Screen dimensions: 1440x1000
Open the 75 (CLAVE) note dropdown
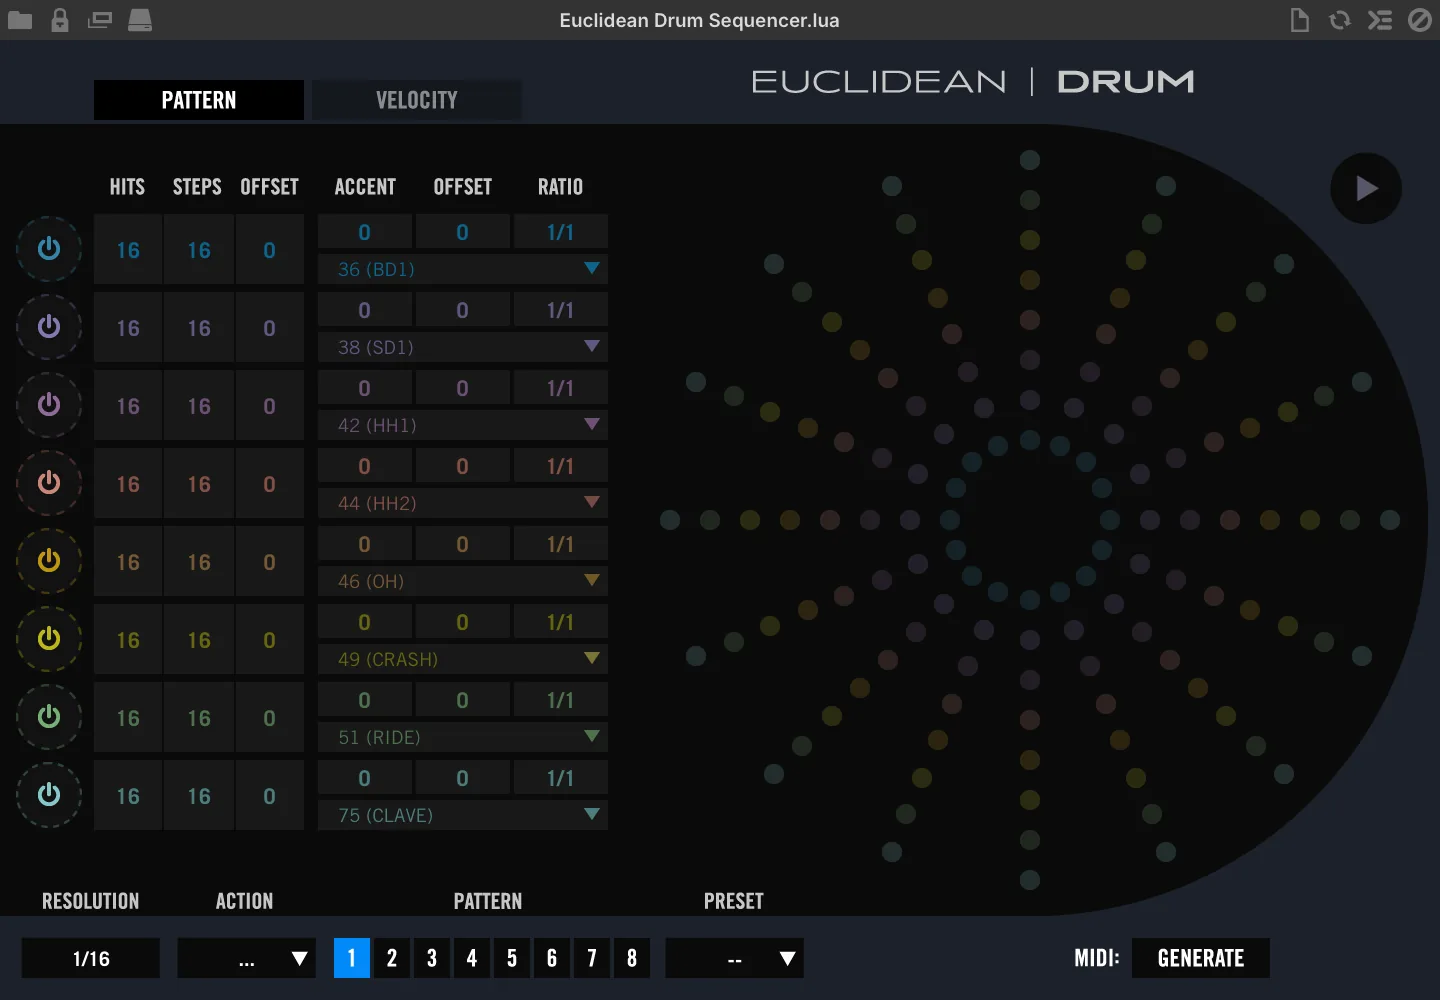[x=463, y=815]
